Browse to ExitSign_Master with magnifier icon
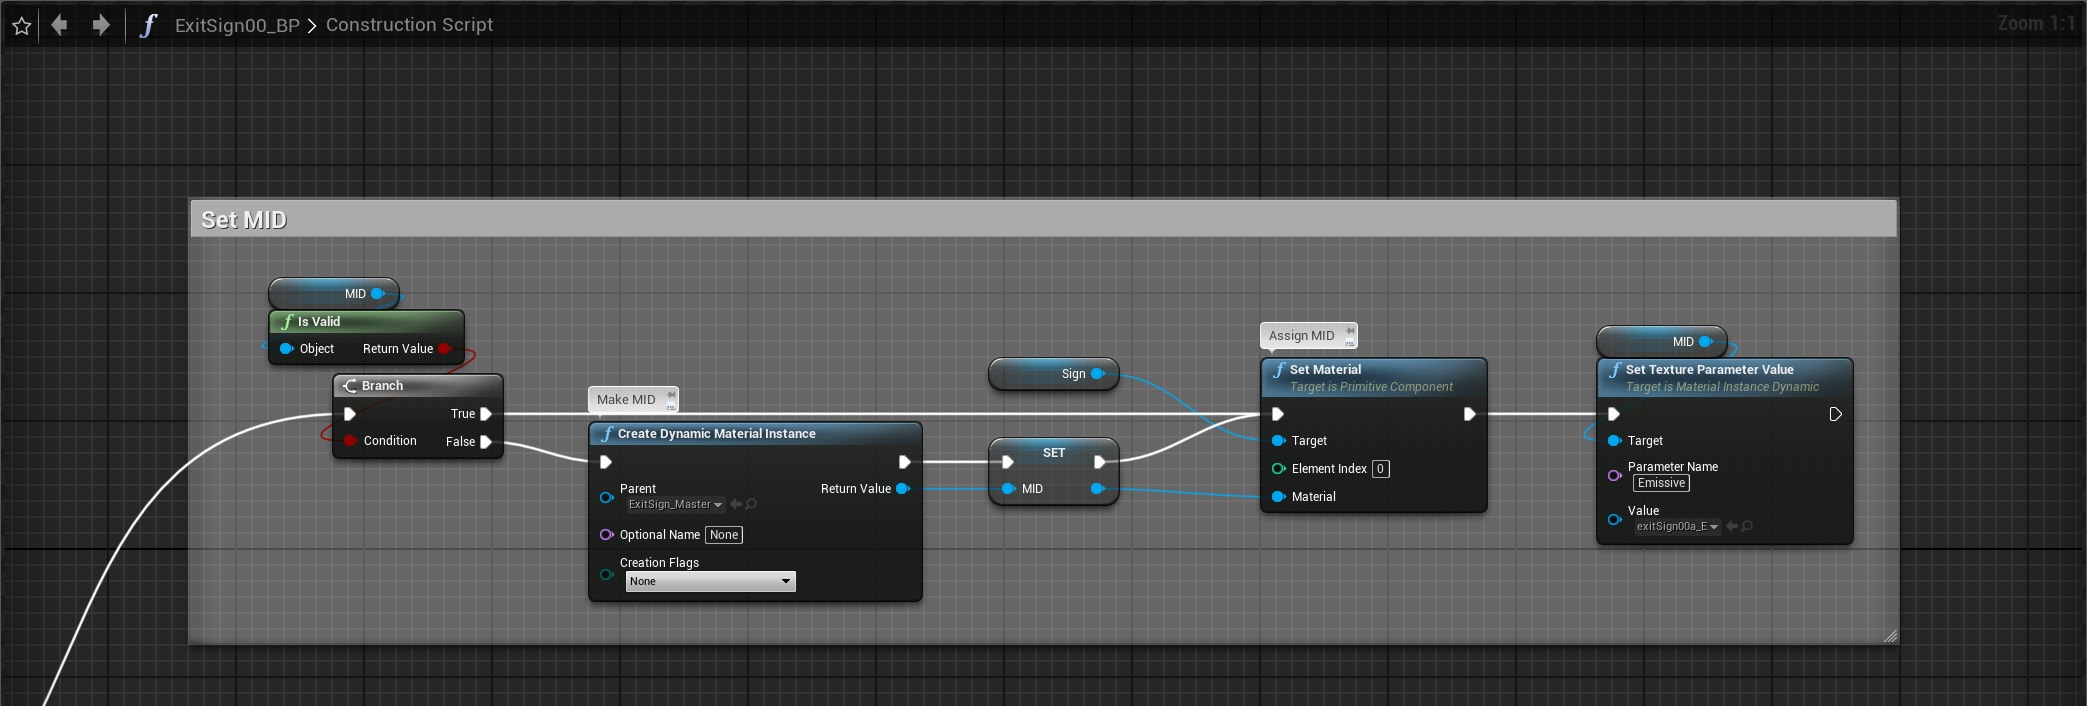This screenshot has height=706, width=2087. point(751,505)
